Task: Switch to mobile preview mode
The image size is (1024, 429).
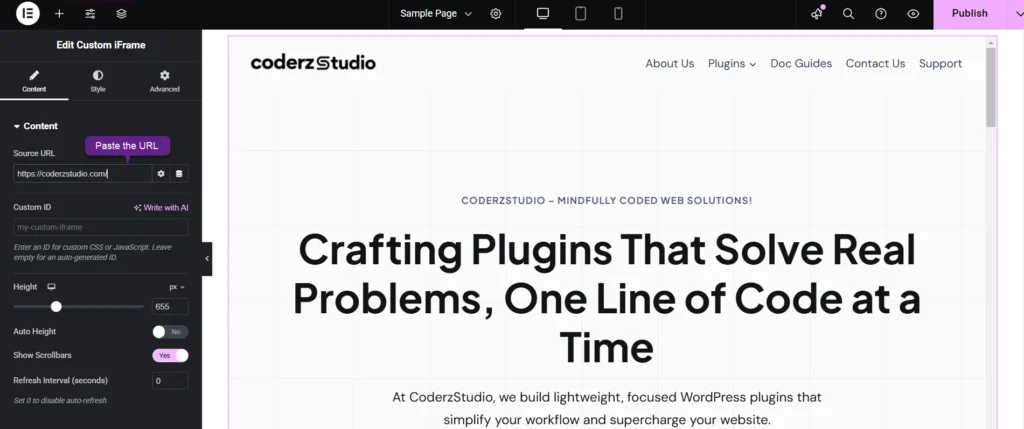Action: 618,14
